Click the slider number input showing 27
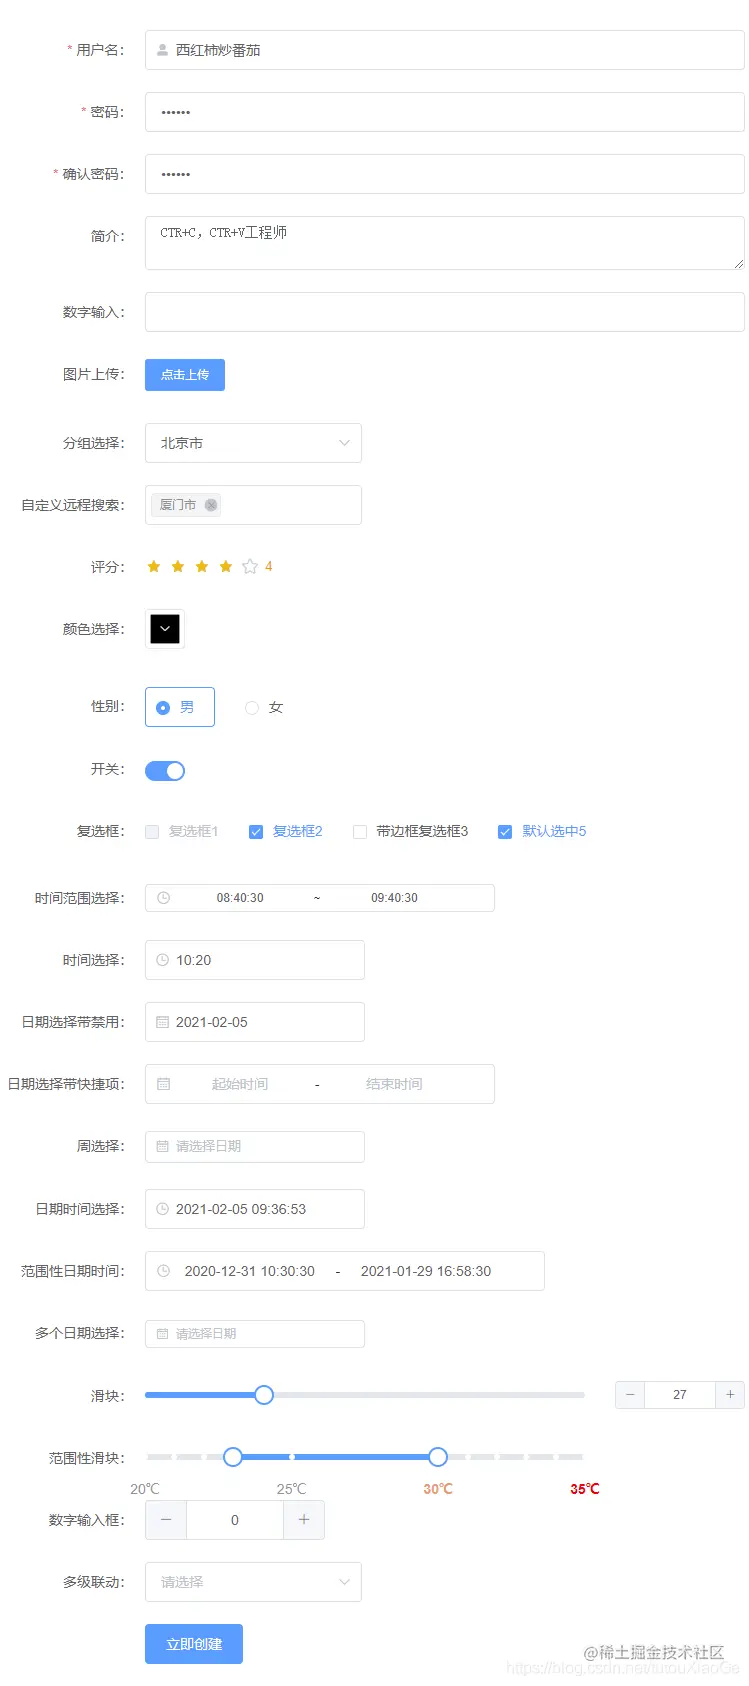Screen dimensions: 749x1686 [x=680, y=1395]
